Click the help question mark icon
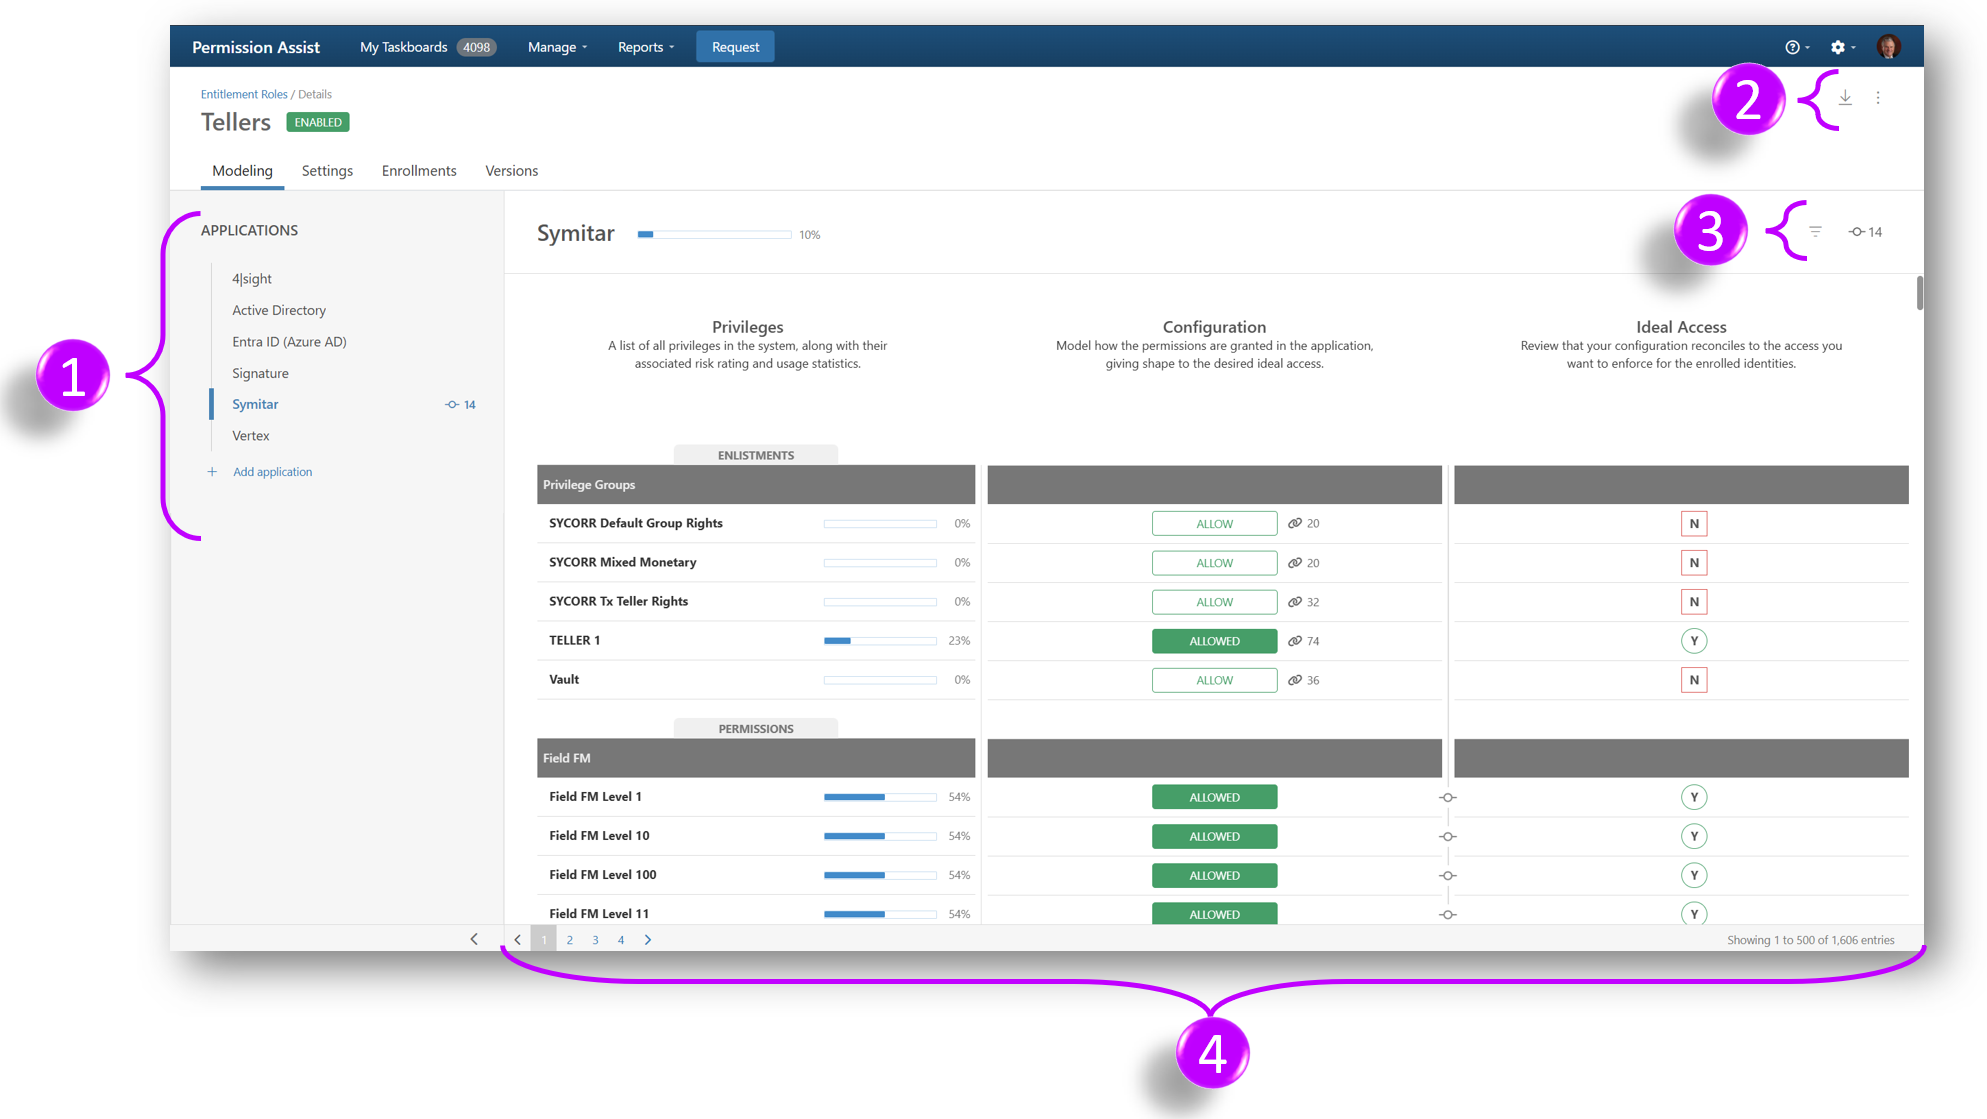Screen dimensions: 1987x1119 (x=1792, y=47)
